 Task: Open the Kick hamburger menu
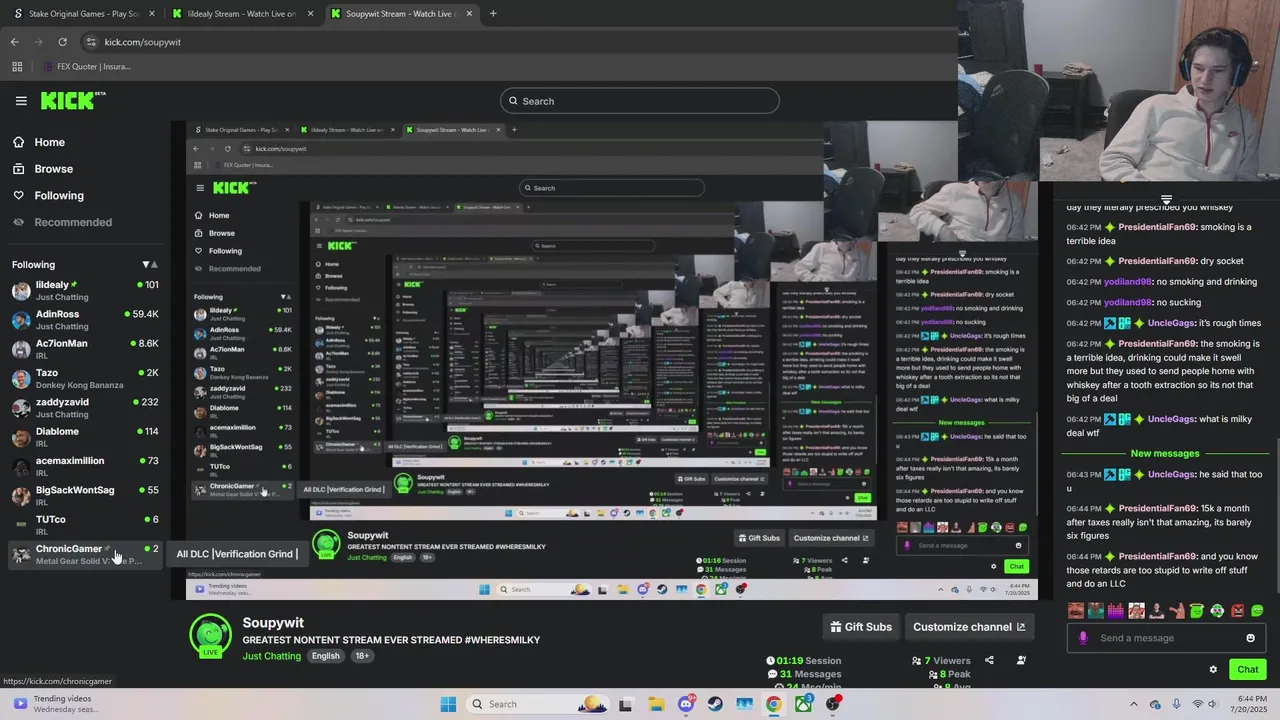(21, 101)
